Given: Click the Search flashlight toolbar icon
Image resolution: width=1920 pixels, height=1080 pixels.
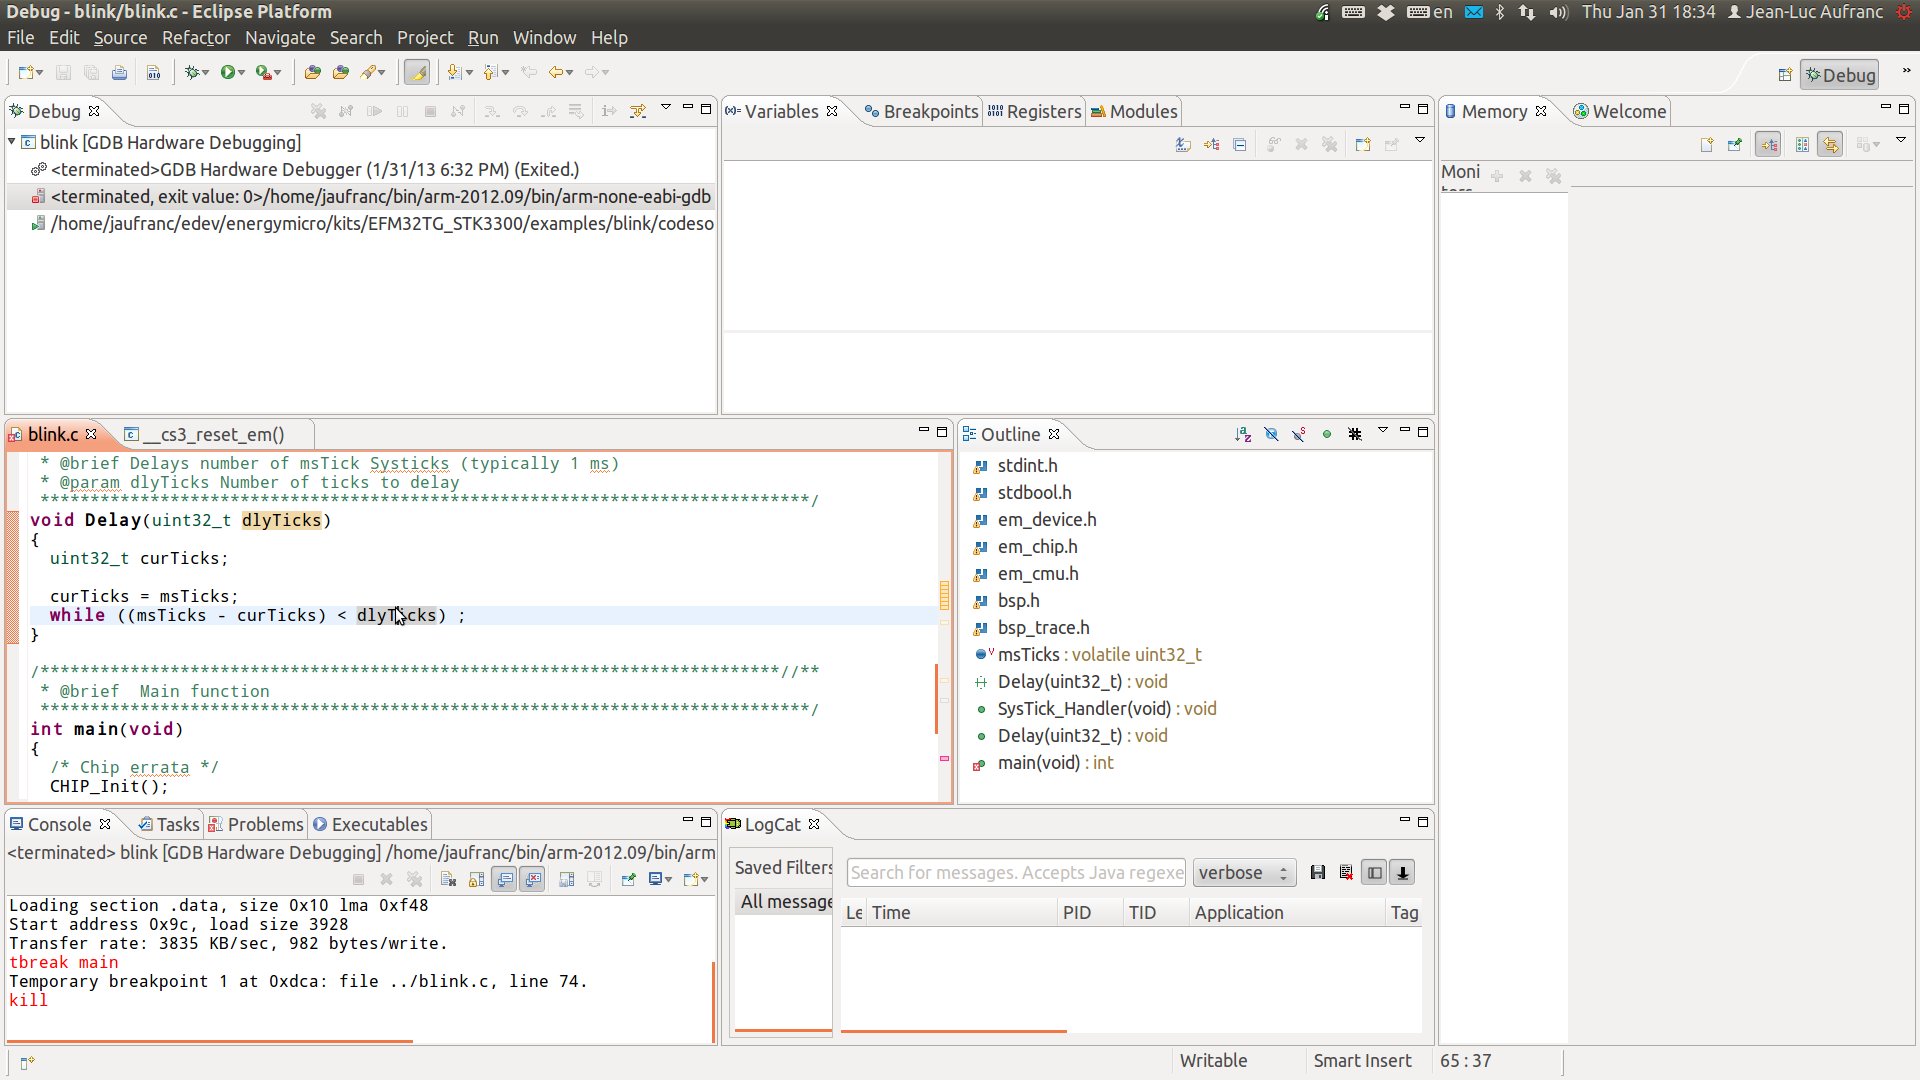Looking at the screenshot, I should pos(369,72).
